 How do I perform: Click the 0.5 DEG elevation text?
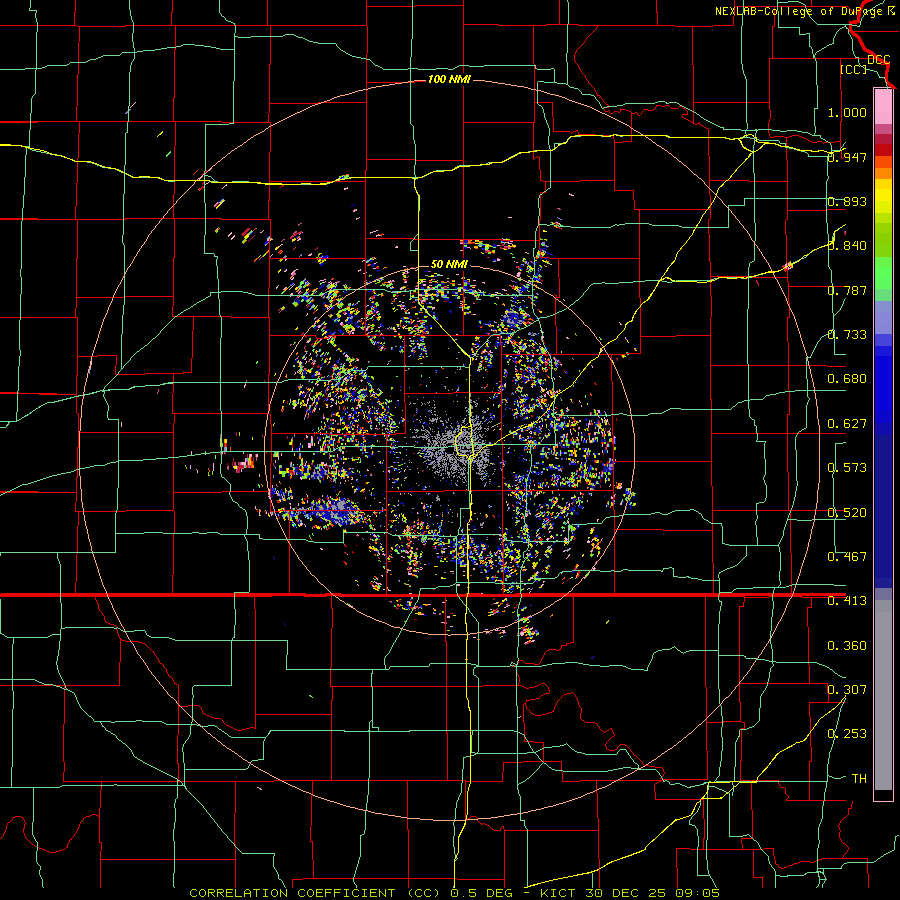[483, 893]
